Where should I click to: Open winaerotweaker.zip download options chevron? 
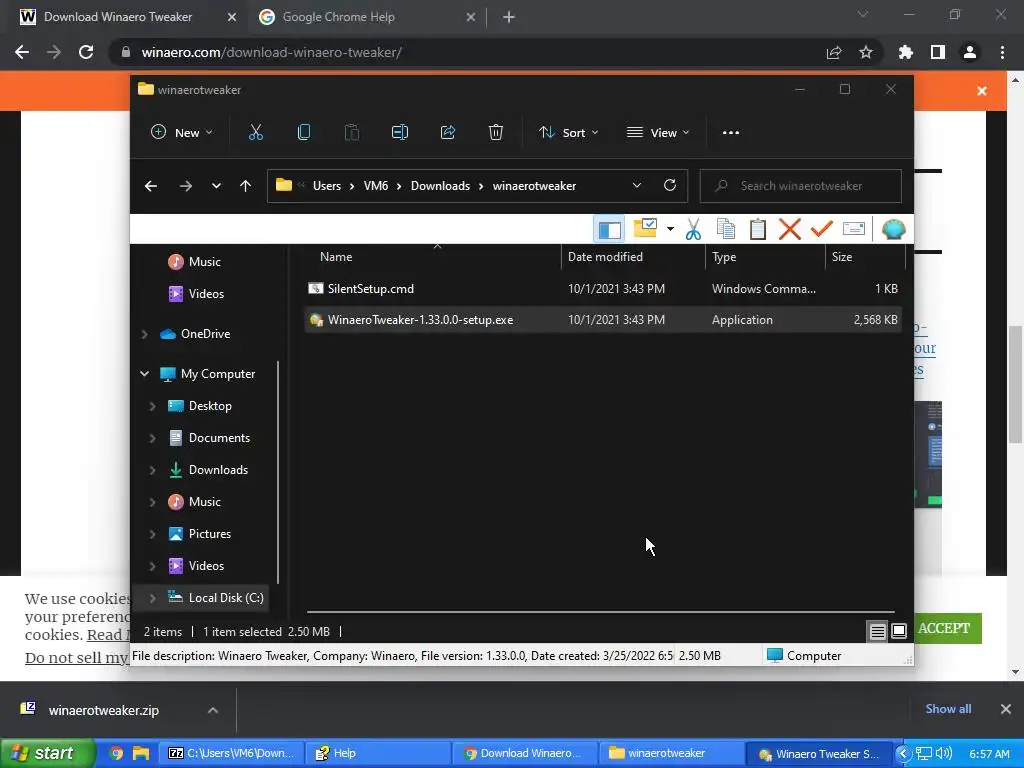(213, 710)
